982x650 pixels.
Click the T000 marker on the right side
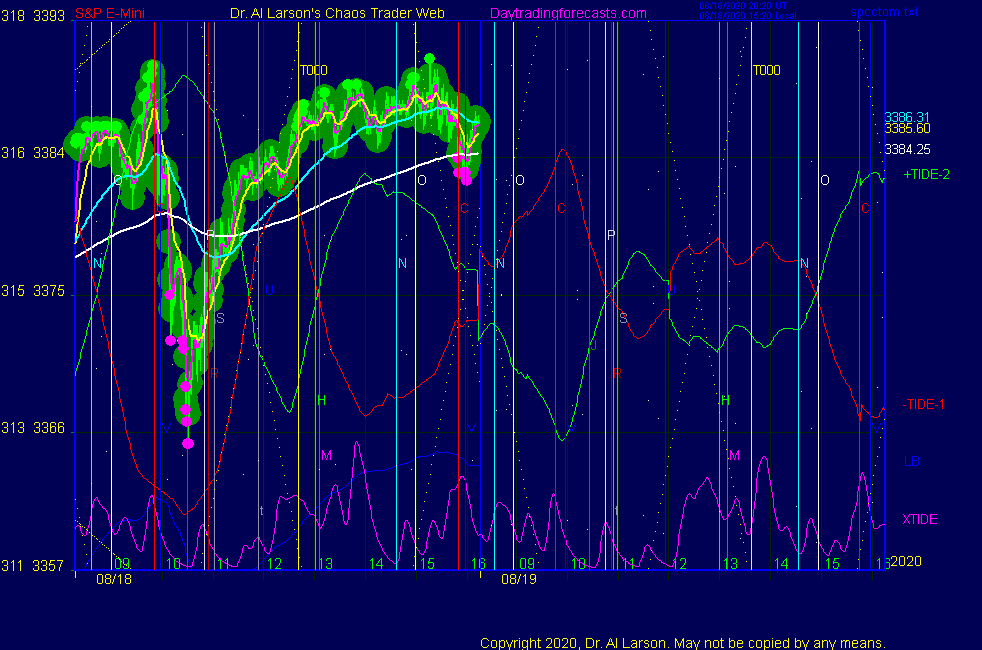pyautogui.click(x=767, y=71)
